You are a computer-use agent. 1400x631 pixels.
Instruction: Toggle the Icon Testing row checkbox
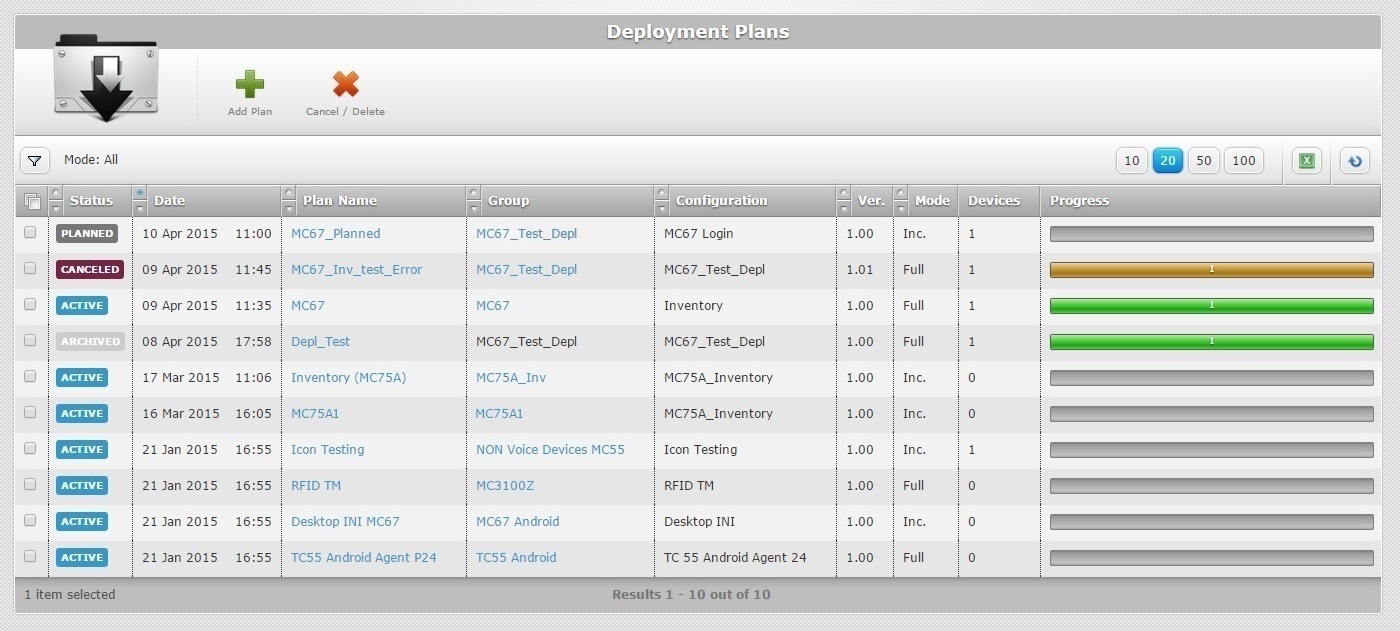[30, 448]
